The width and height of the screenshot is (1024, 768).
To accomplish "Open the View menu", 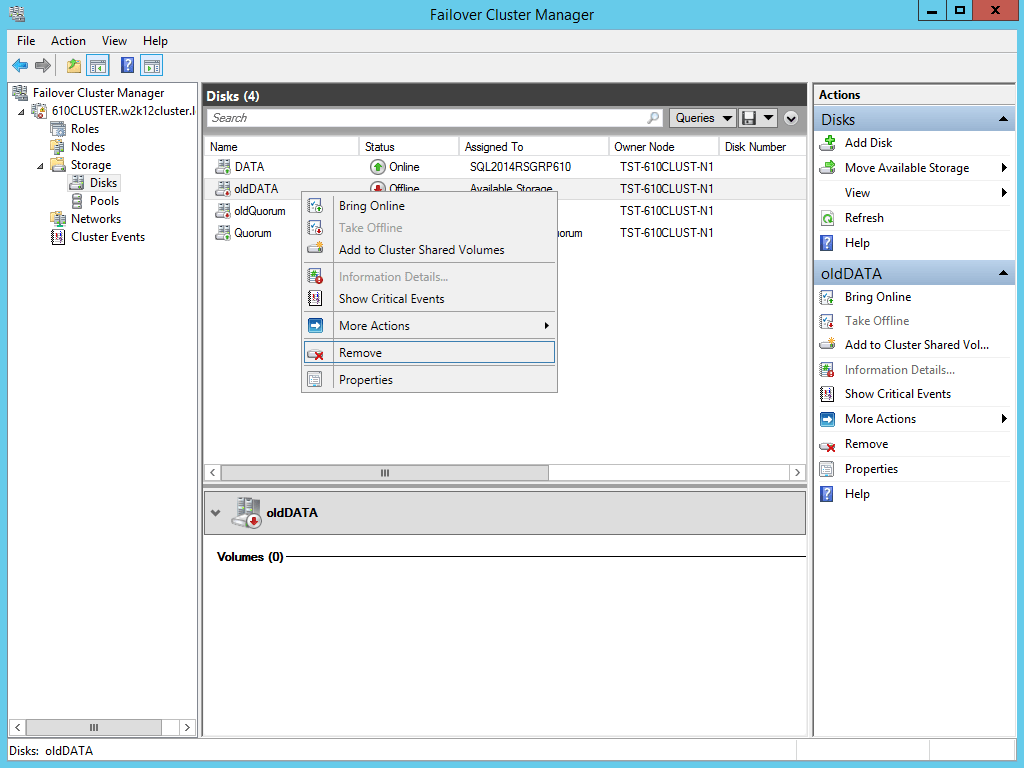I will tap(113, 41).
